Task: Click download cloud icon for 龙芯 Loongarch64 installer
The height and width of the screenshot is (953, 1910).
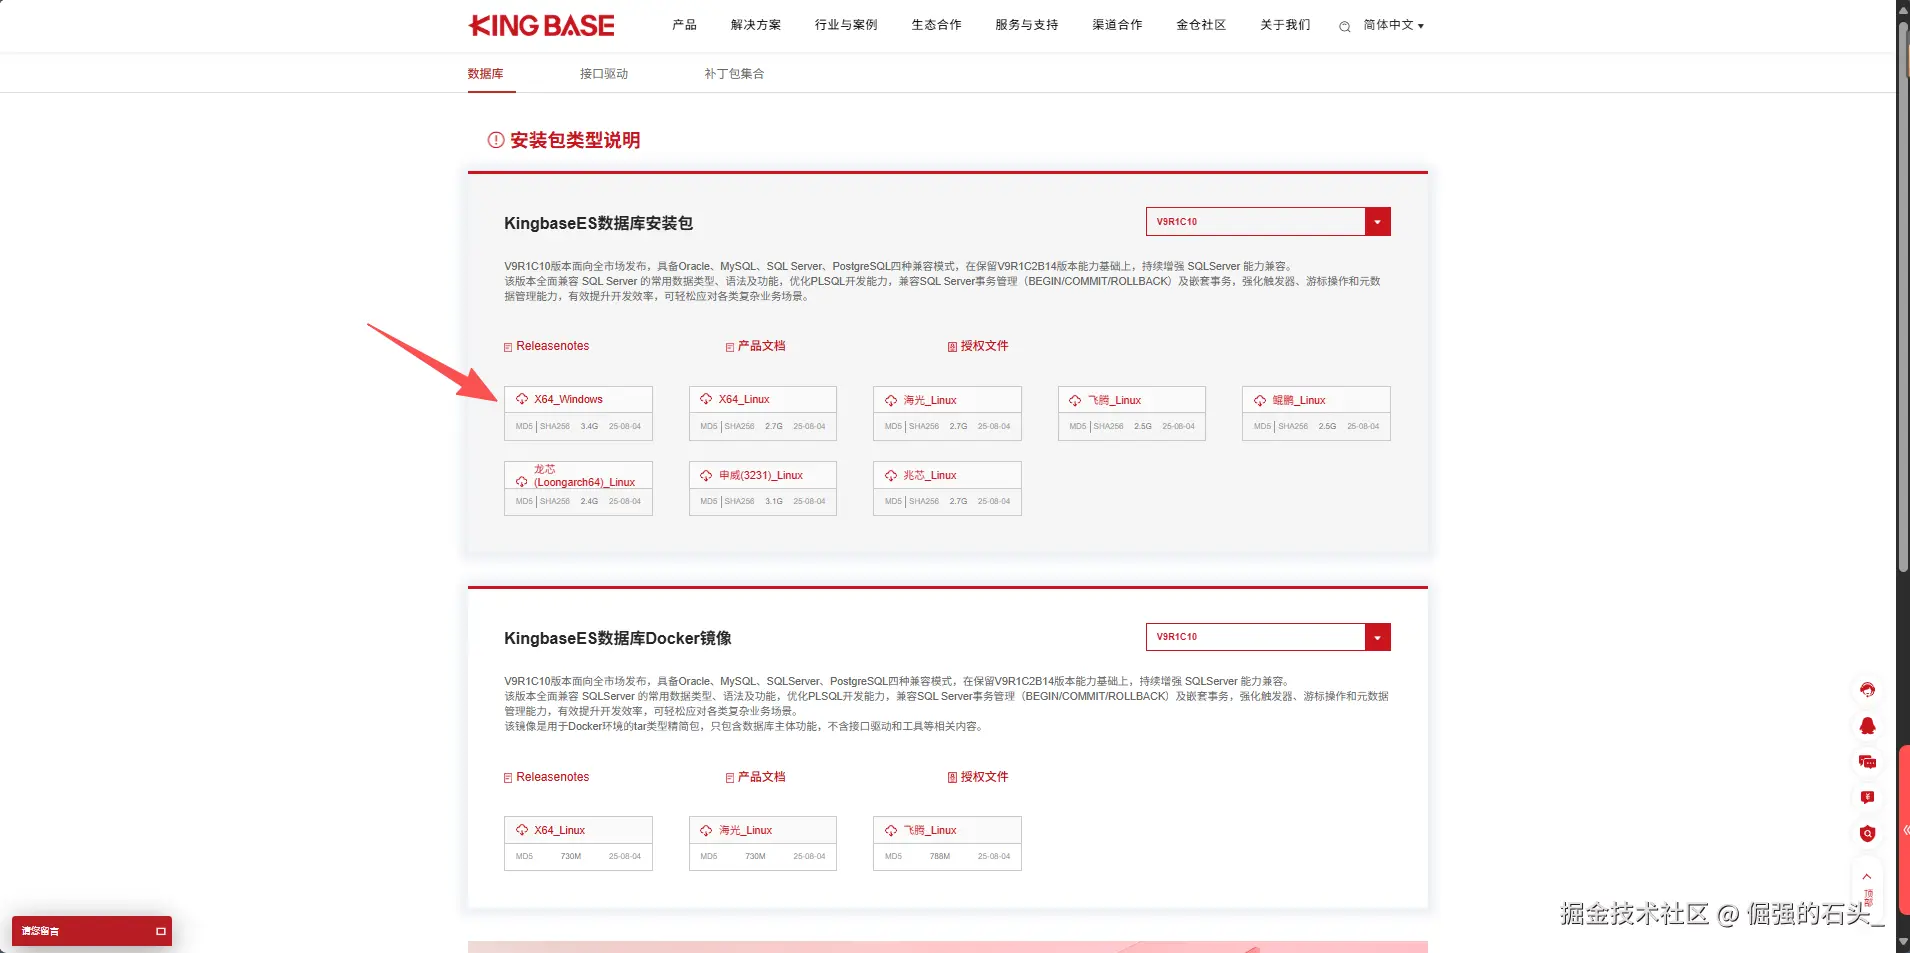Action: 522,481
